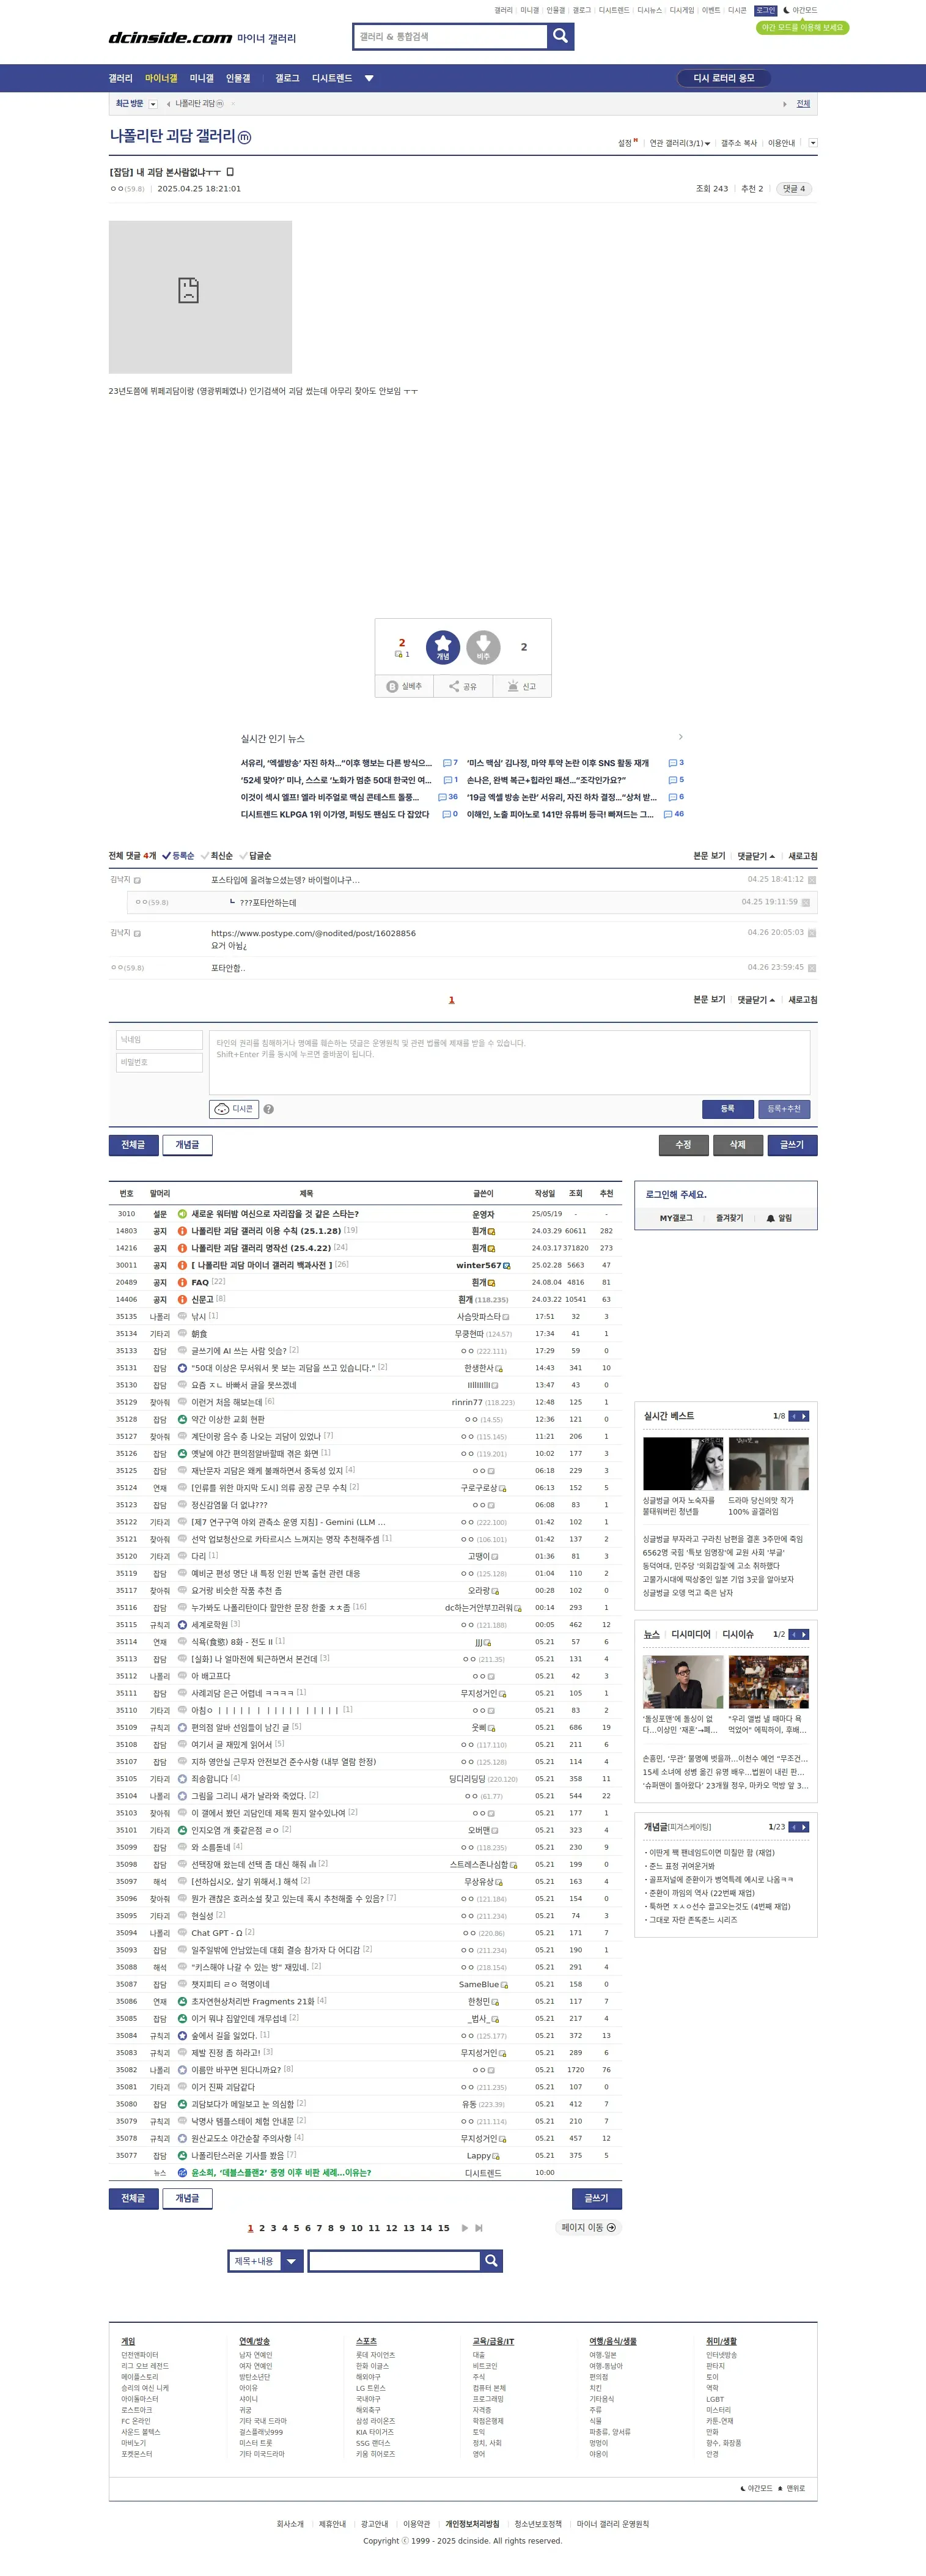Viewport: 926px width, 2576px height.
Task: Go to next page of 실시간 베스트 panel
Action: point(804,1416)
